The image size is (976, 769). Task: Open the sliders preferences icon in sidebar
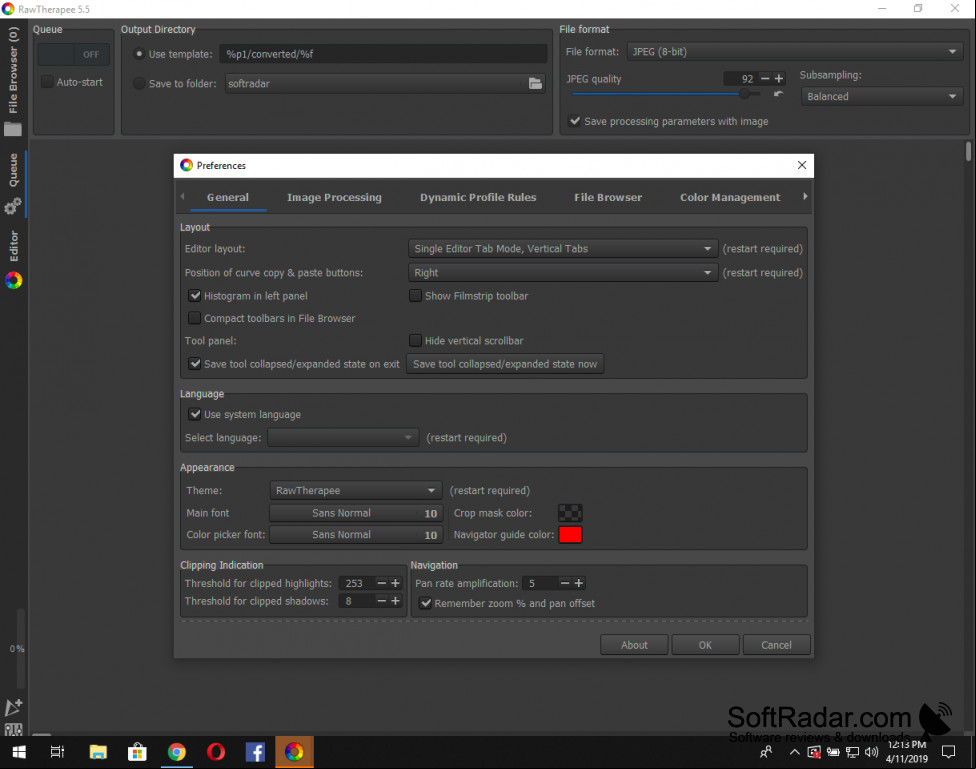click(14, 729)
